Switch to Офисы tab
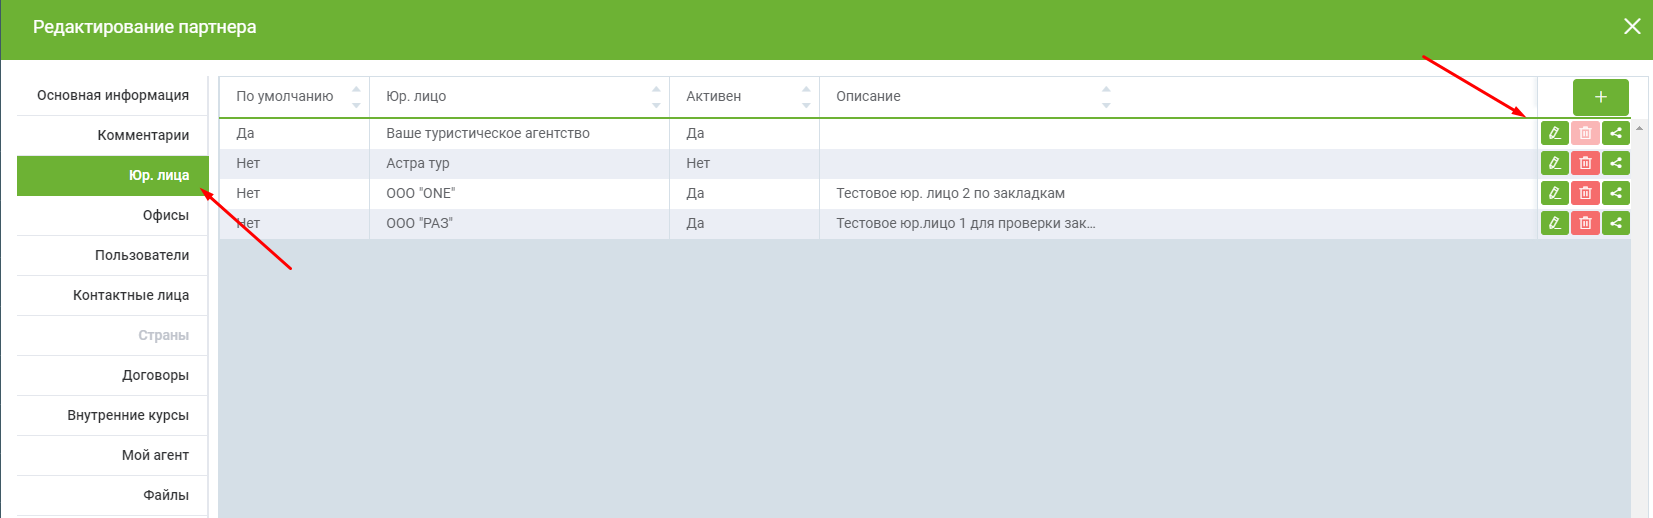 [112, 215]
